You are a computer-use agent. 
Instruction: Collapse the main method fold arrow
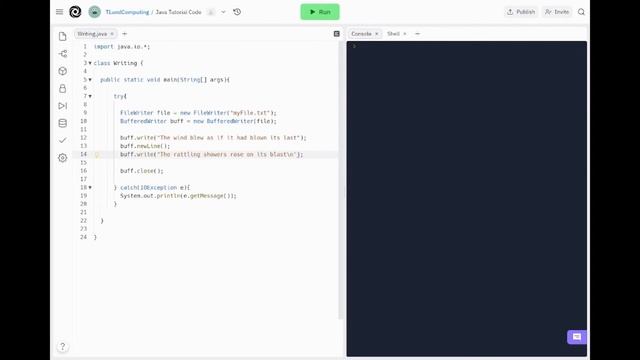90,80
